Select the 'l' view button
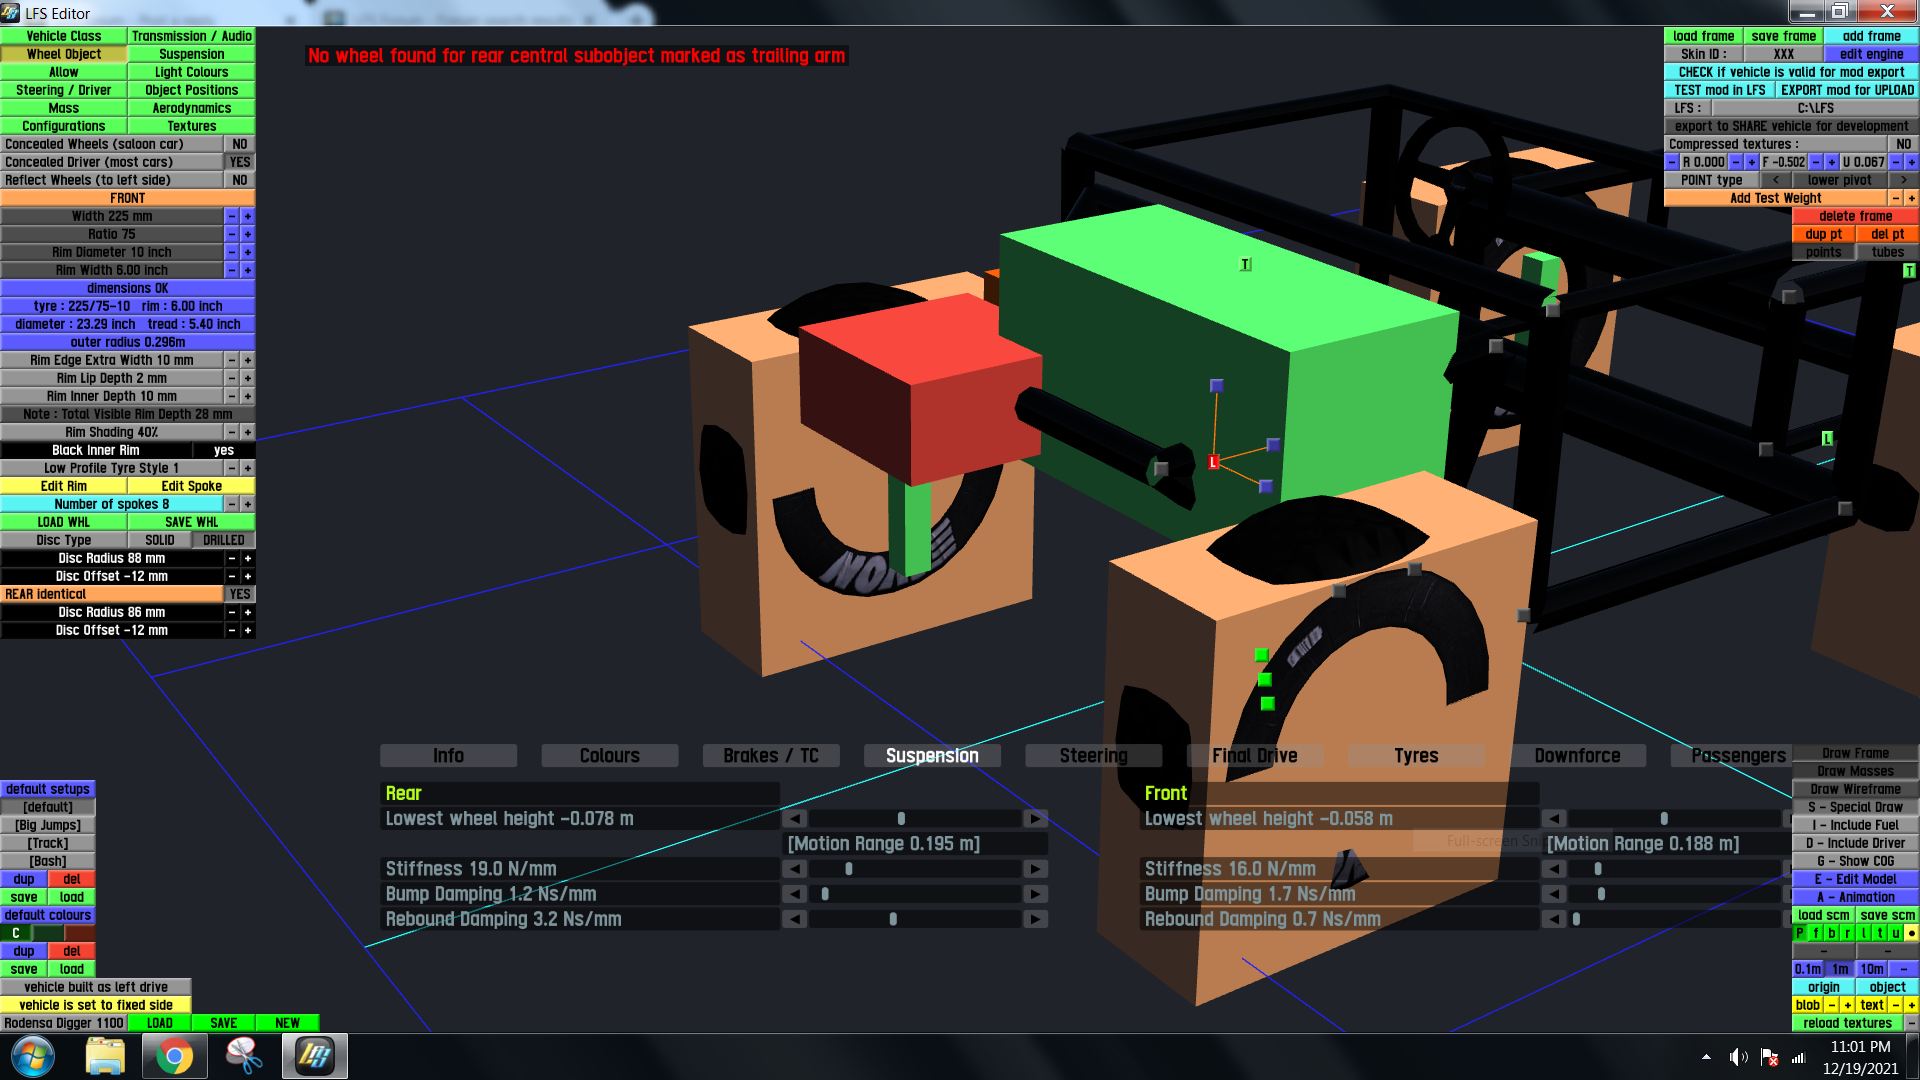This screenshot has height=1080, width=1920. [1863, 933]
